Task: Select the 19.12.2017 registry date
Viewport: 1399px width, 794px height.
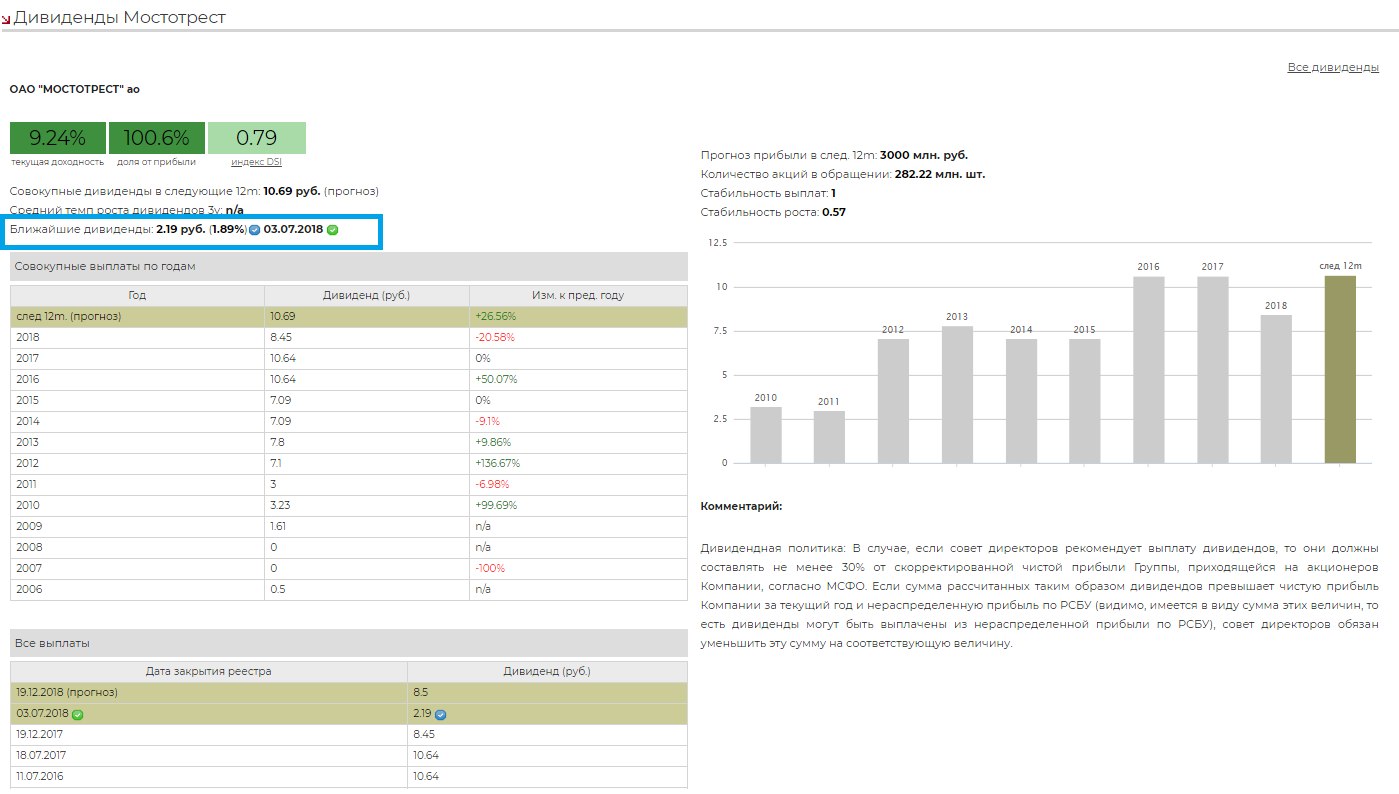Action: coord(209,734)
